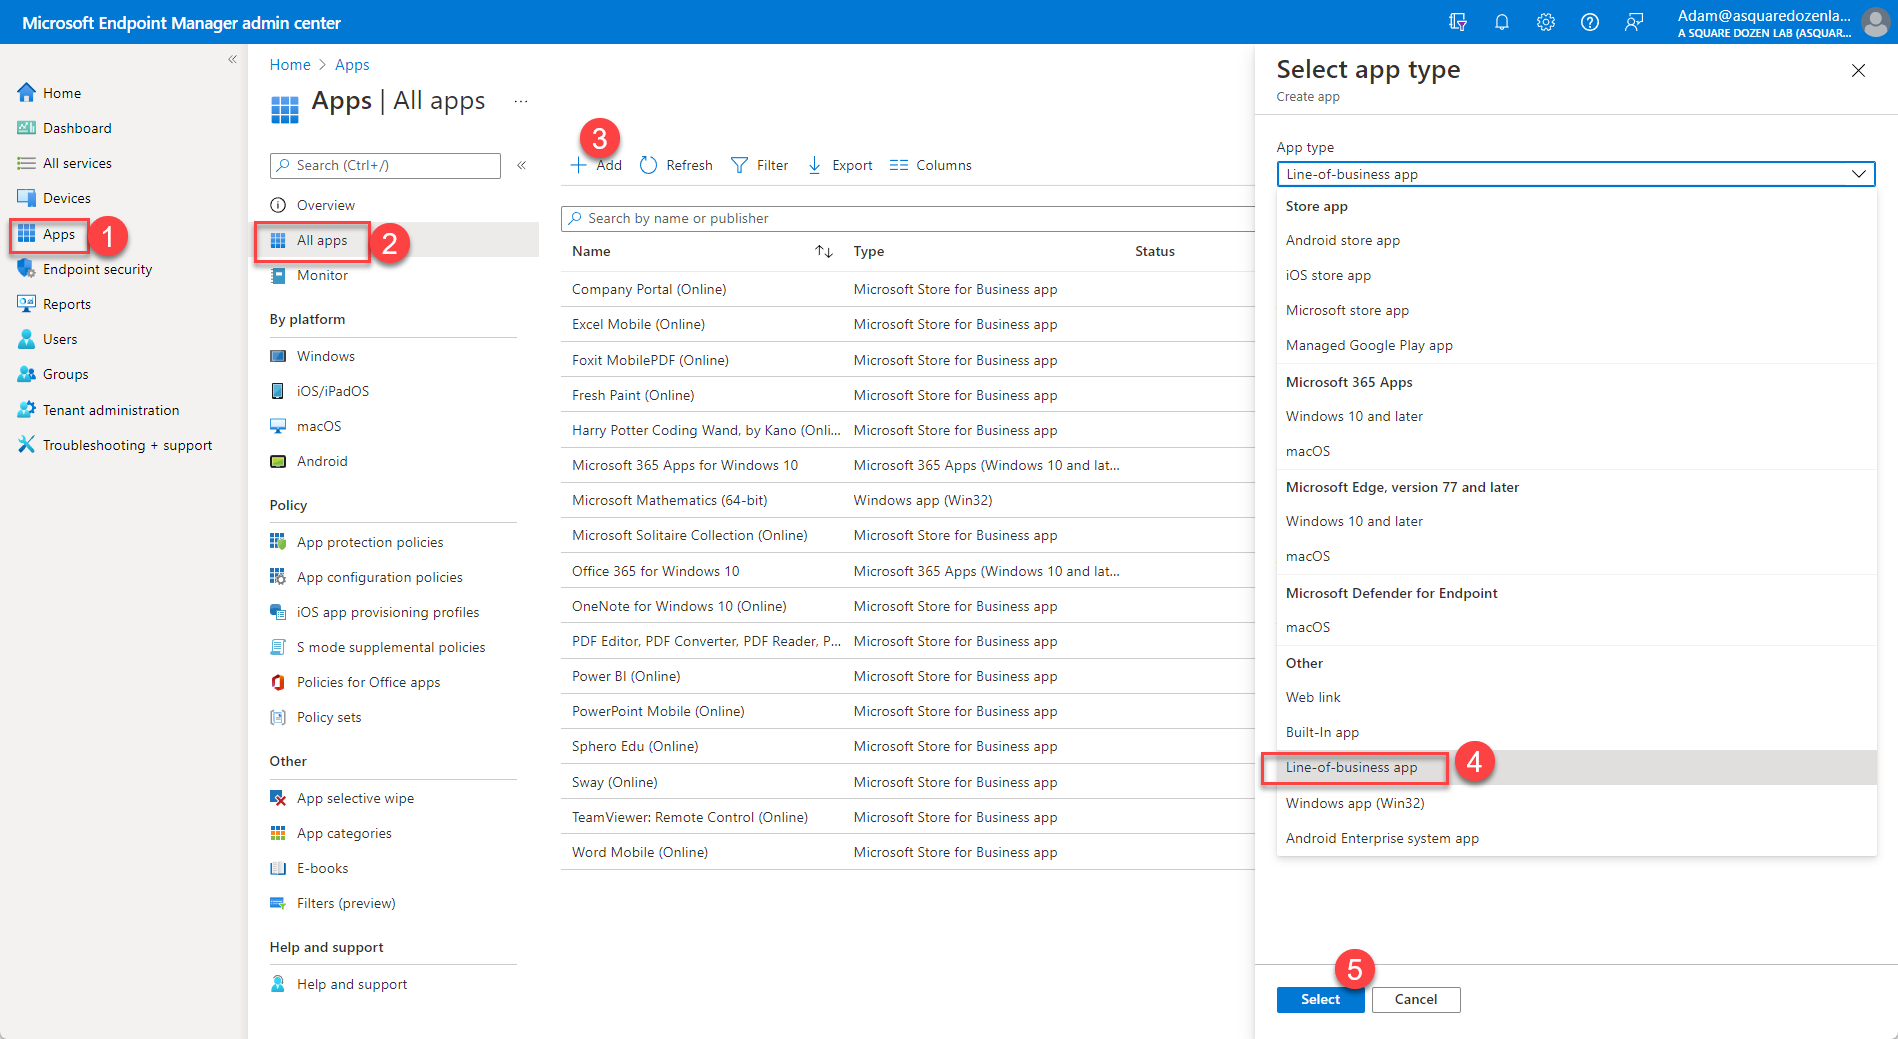Open the App type dropdown
The height and width of the screenshot is (1039, 1898).
point(1576,174)
